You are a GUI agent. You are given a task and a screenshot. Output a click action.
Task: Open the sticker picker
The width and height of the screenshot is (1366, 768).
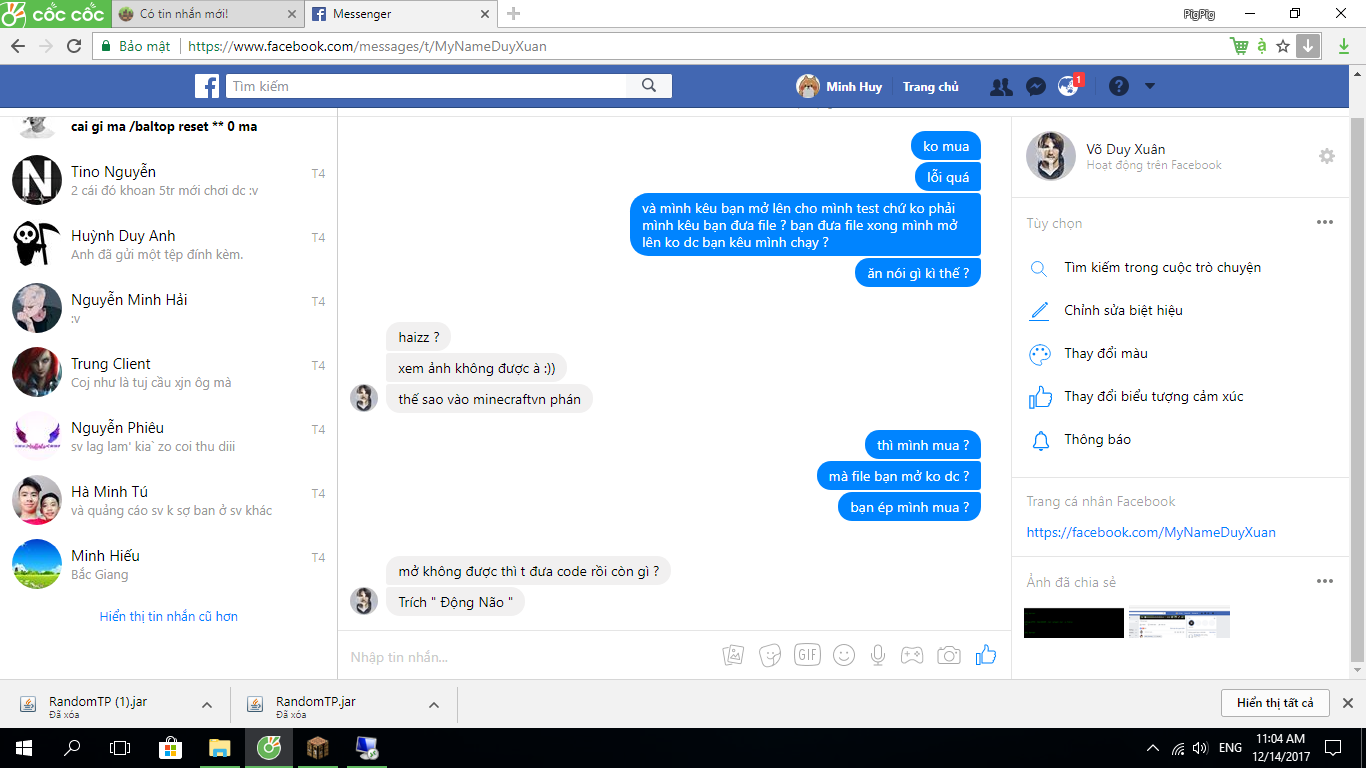tap(770, 655)
